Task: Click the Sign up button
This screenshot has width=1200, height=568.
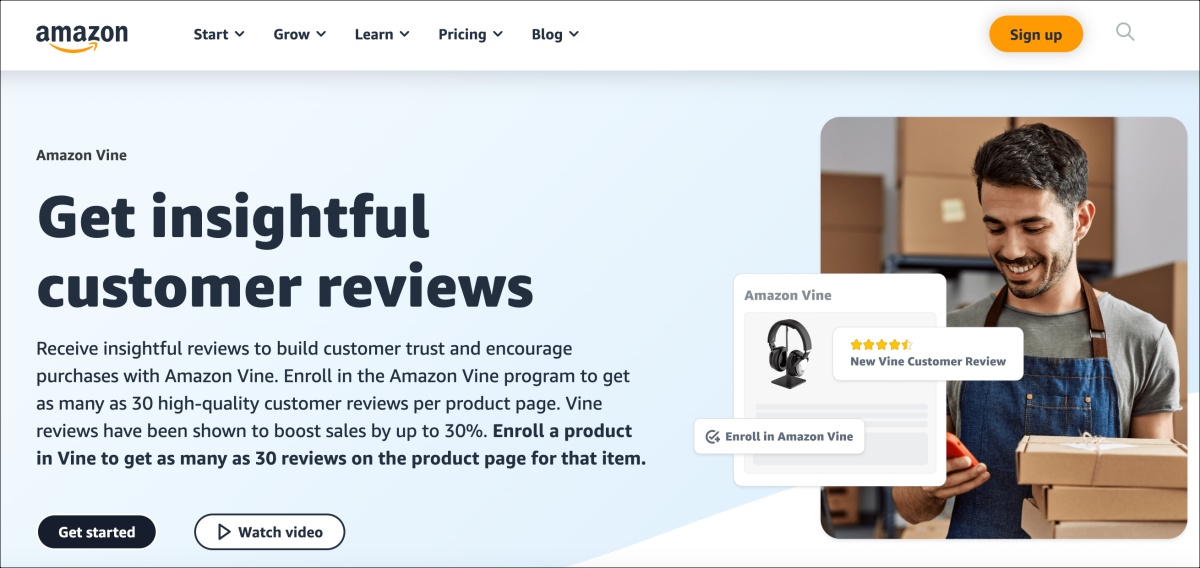Action: (1036, 34)
